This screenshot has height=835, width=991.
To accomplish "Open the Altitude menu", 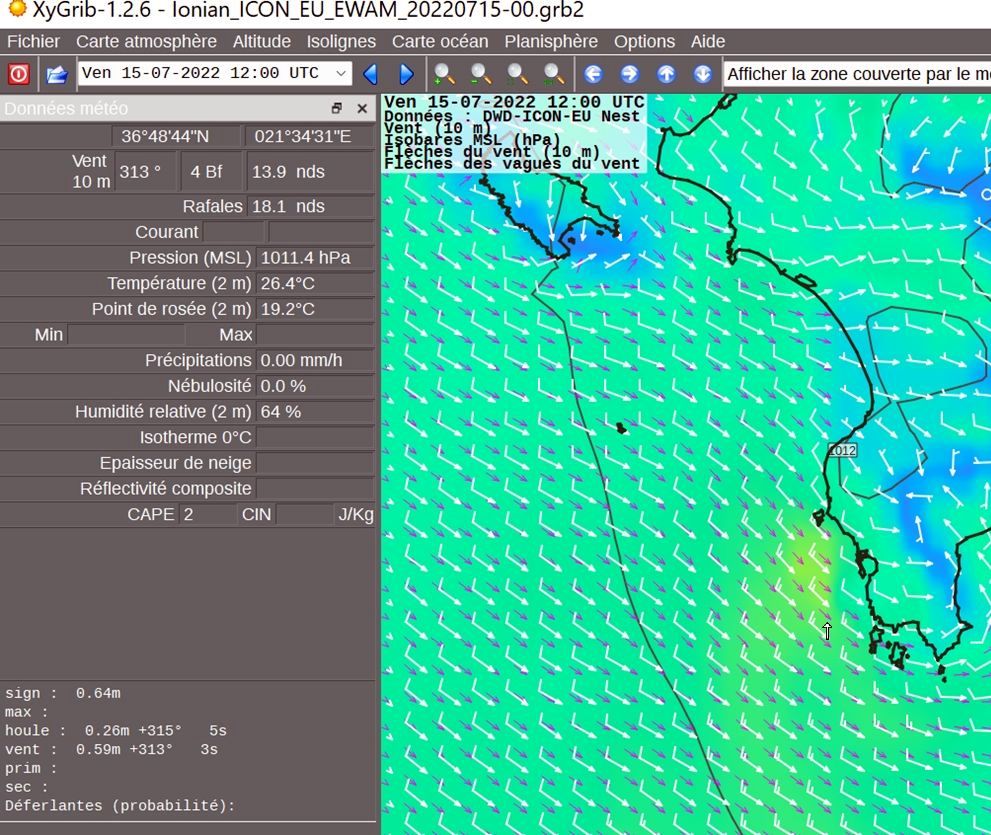I will pyautogui.click(x=262, y=42).
